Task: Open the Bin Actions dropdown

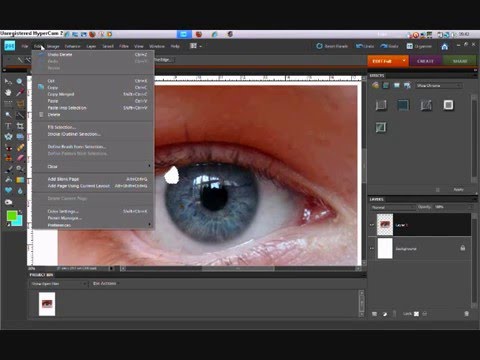Action: click(x=105, y=283)
